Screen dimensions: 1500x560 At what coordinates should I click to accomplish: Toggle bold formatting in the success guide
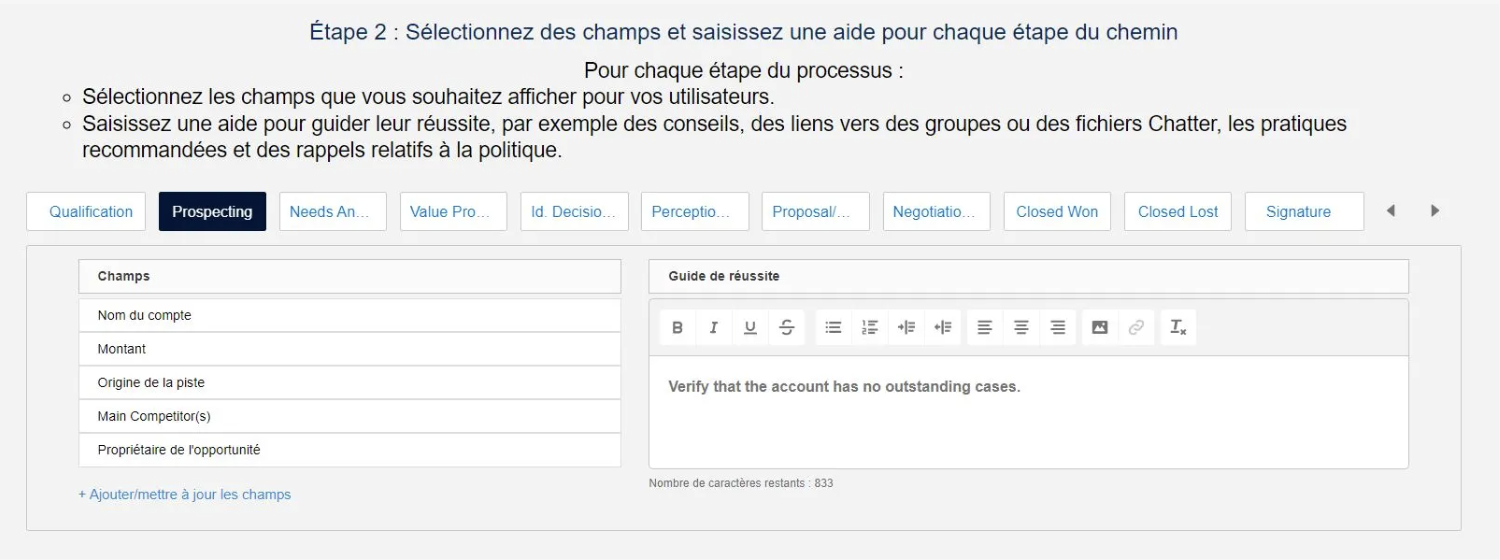click(678, 327)
